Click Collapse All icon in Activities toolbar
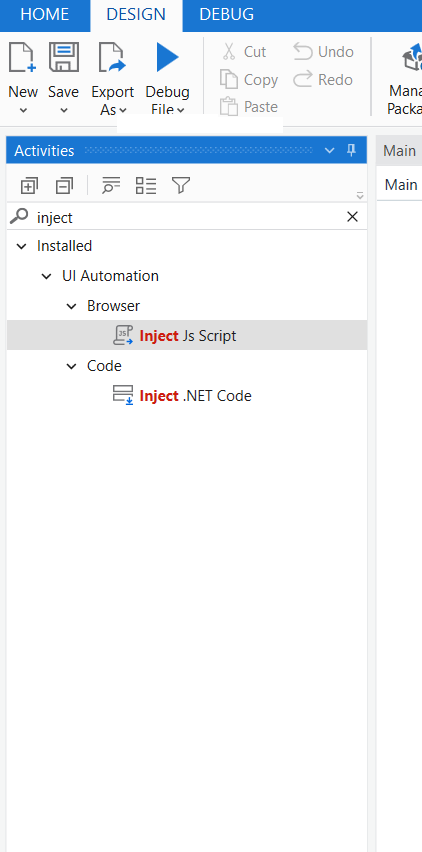Screen dimensions: 422x852 click(64, 186)
